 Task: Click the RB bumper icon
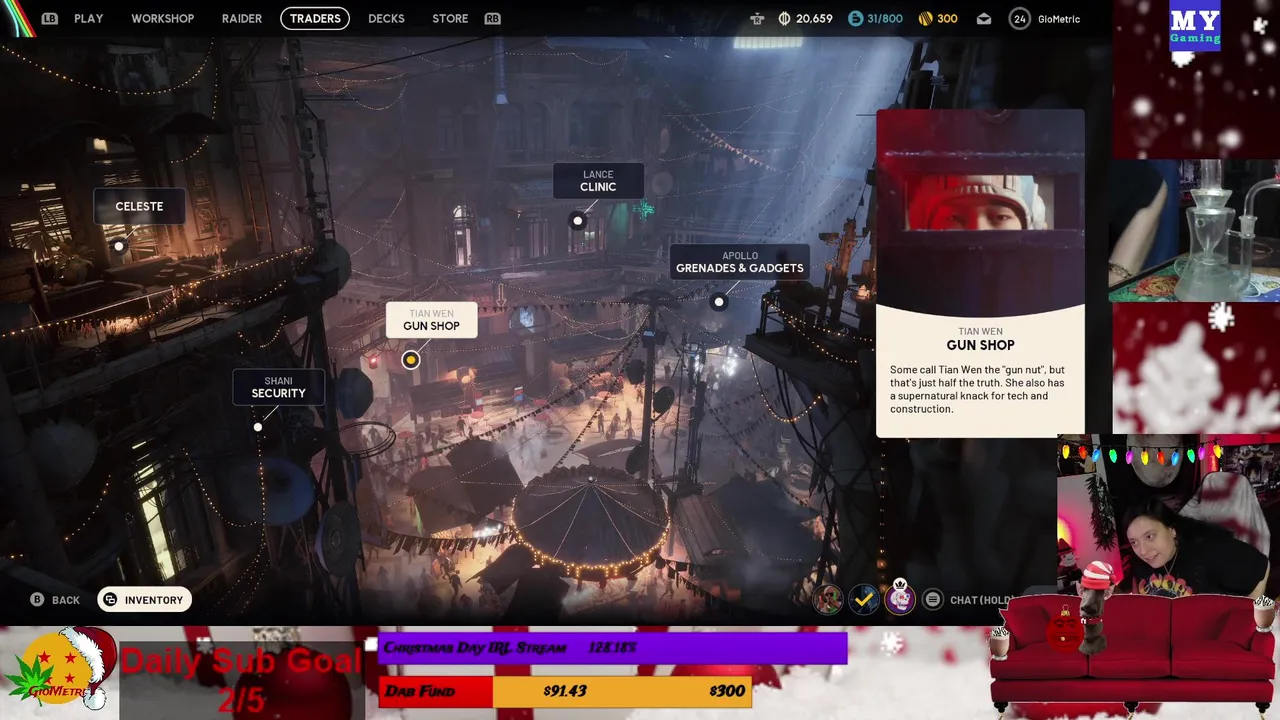tap(492, 18)
